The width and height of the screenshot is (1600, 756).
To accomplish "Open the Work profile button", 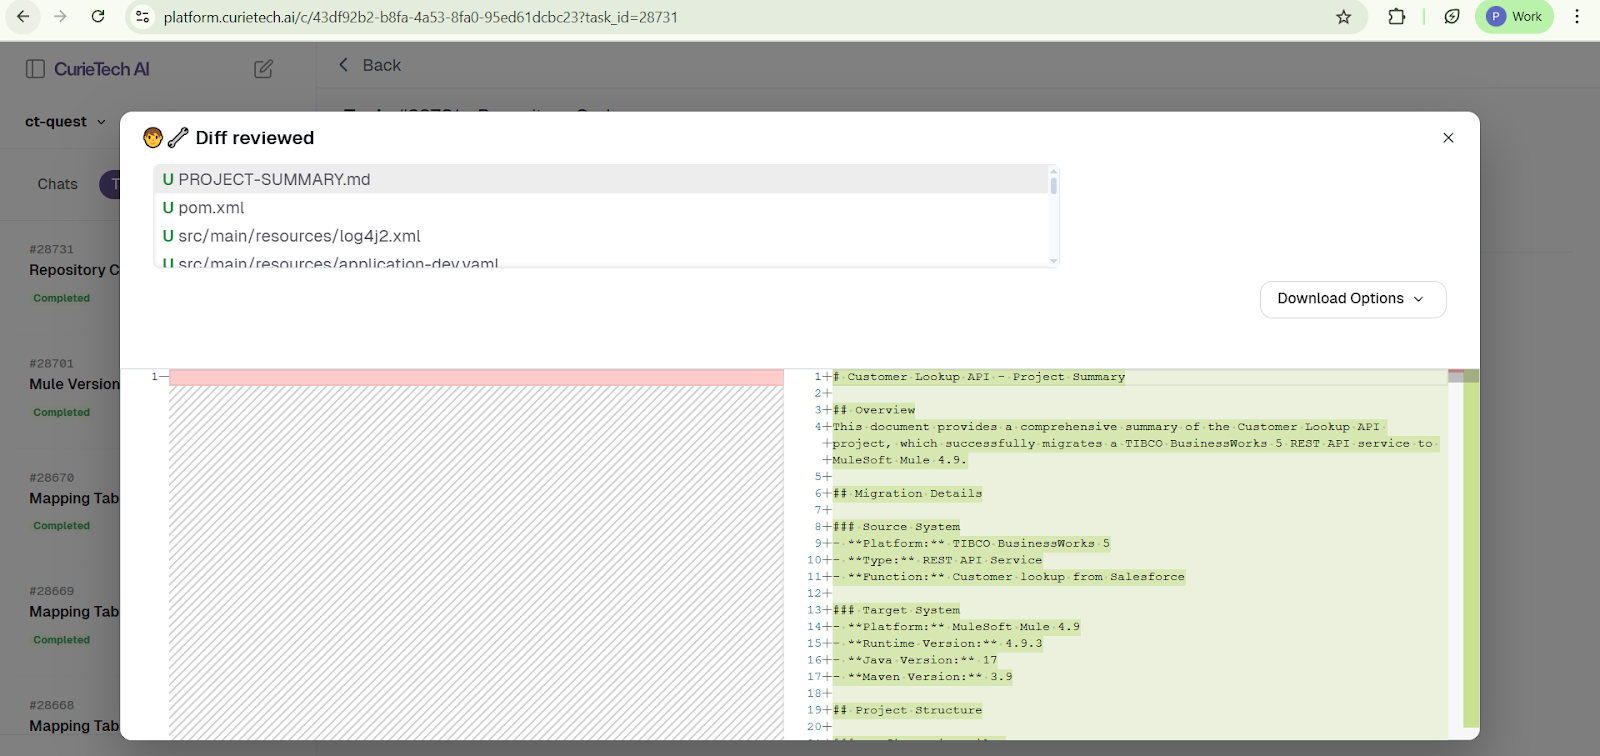I will coord(1514,17).
